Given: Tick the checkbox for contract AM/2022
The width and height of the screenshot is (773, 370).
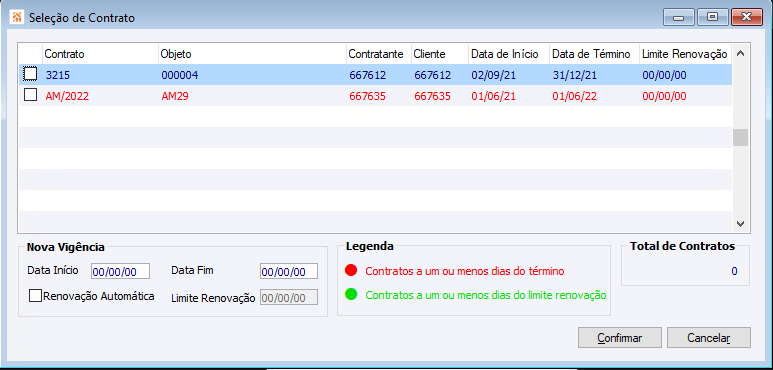Looking at the screenshot, I should click(x=31, y=95).
